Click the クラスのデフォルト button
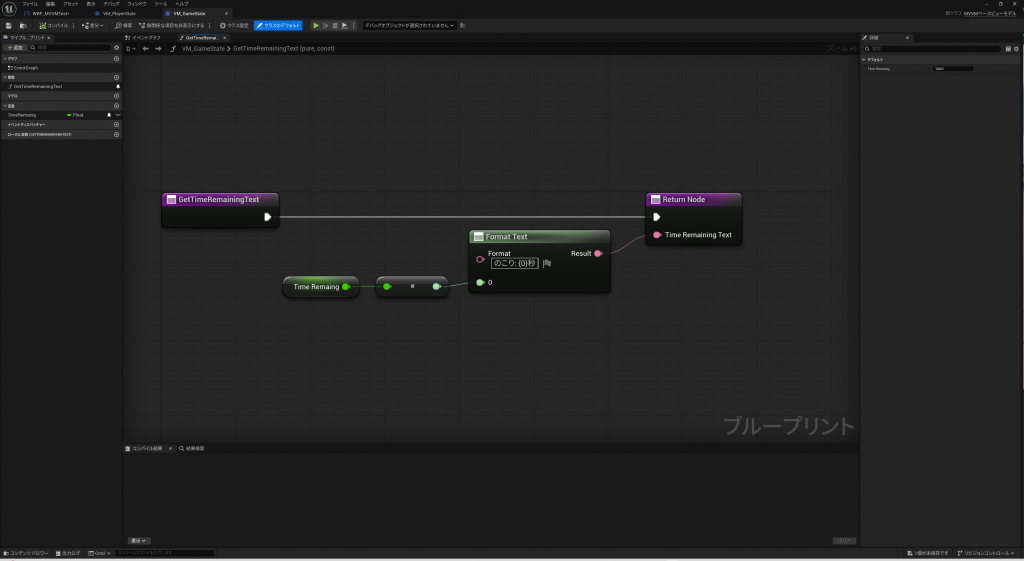Viewport: 1024px width, 561px height. (278, 25)
